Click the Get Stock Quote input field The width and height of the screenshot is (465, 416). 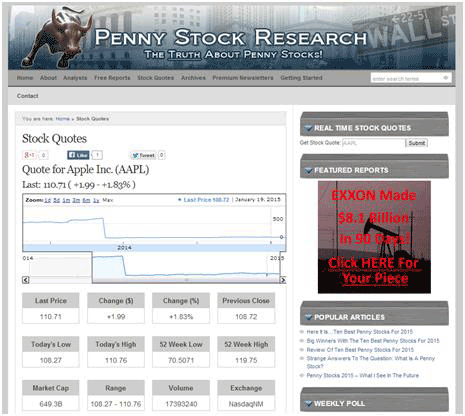(373, 143)
